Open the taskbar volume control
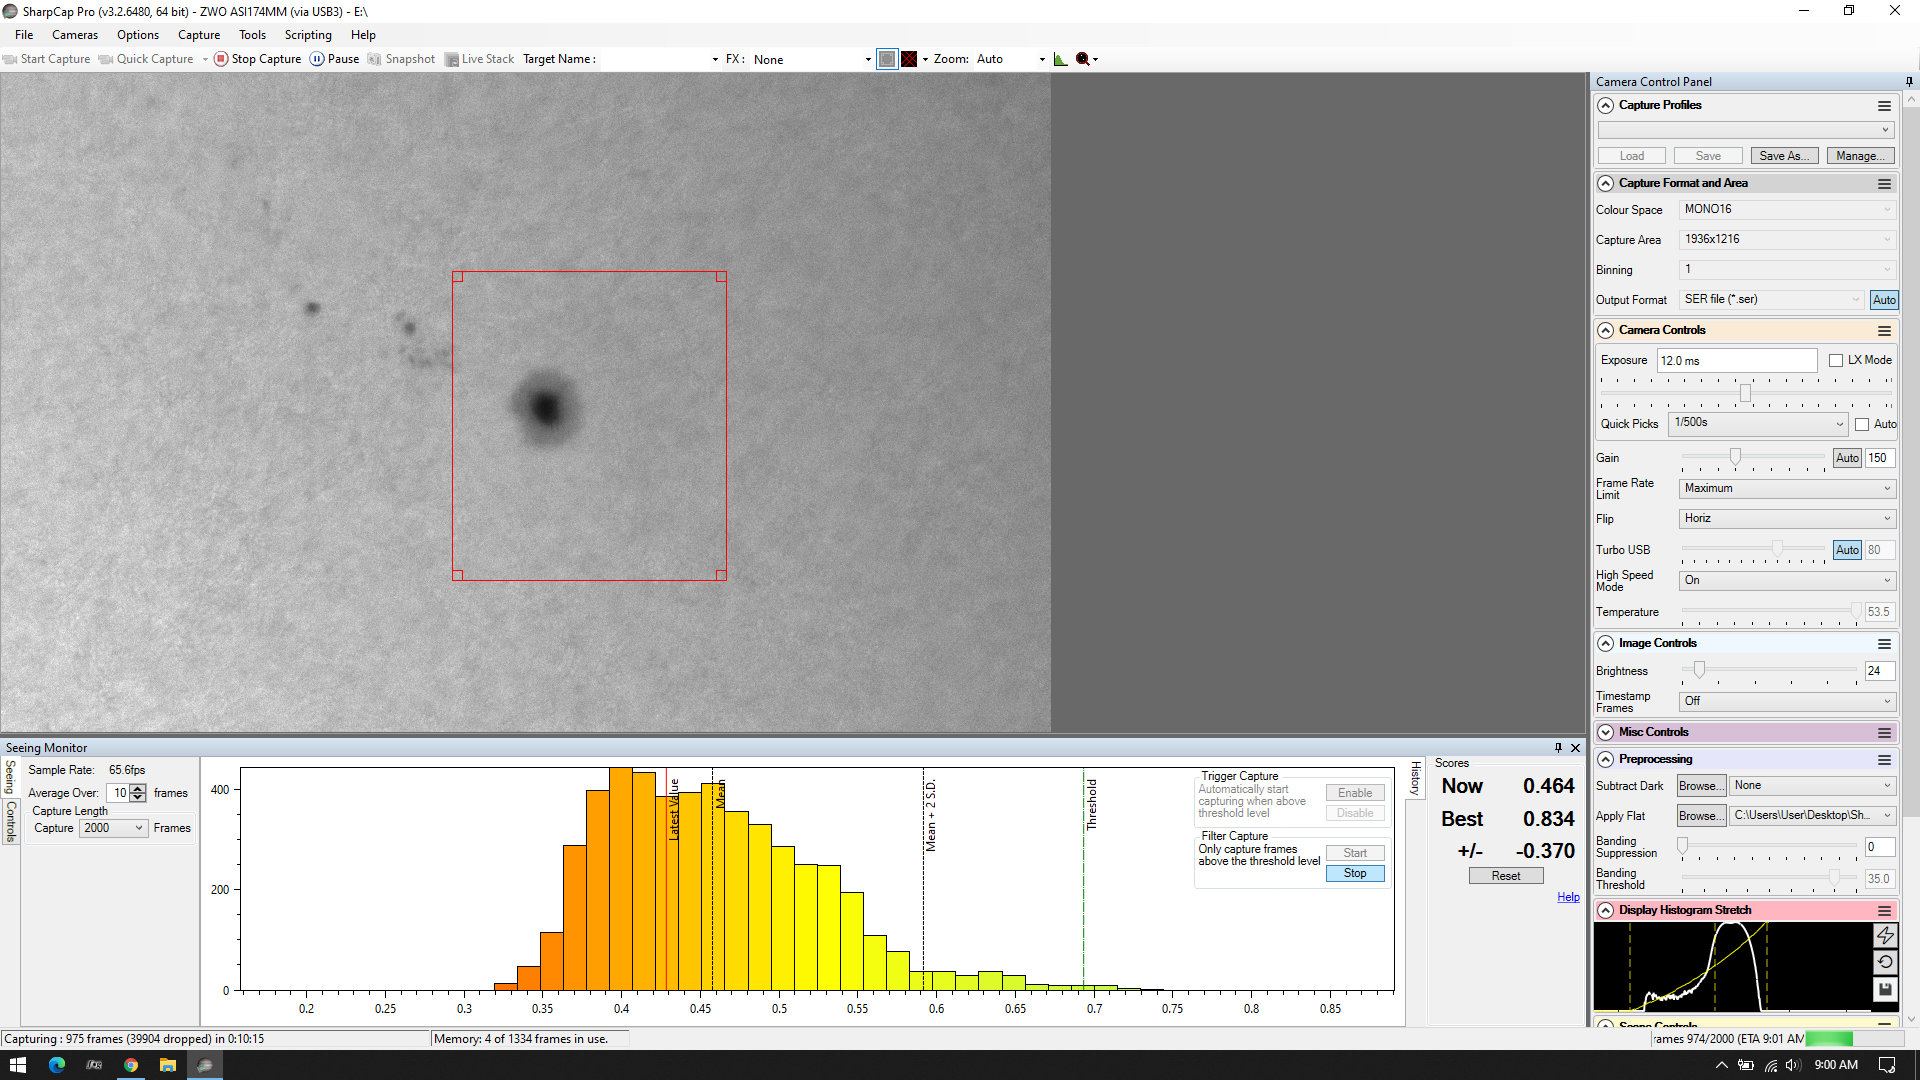Image resolution: width=1920 pixels, height=1080 pixels. coord(1795,1065)
